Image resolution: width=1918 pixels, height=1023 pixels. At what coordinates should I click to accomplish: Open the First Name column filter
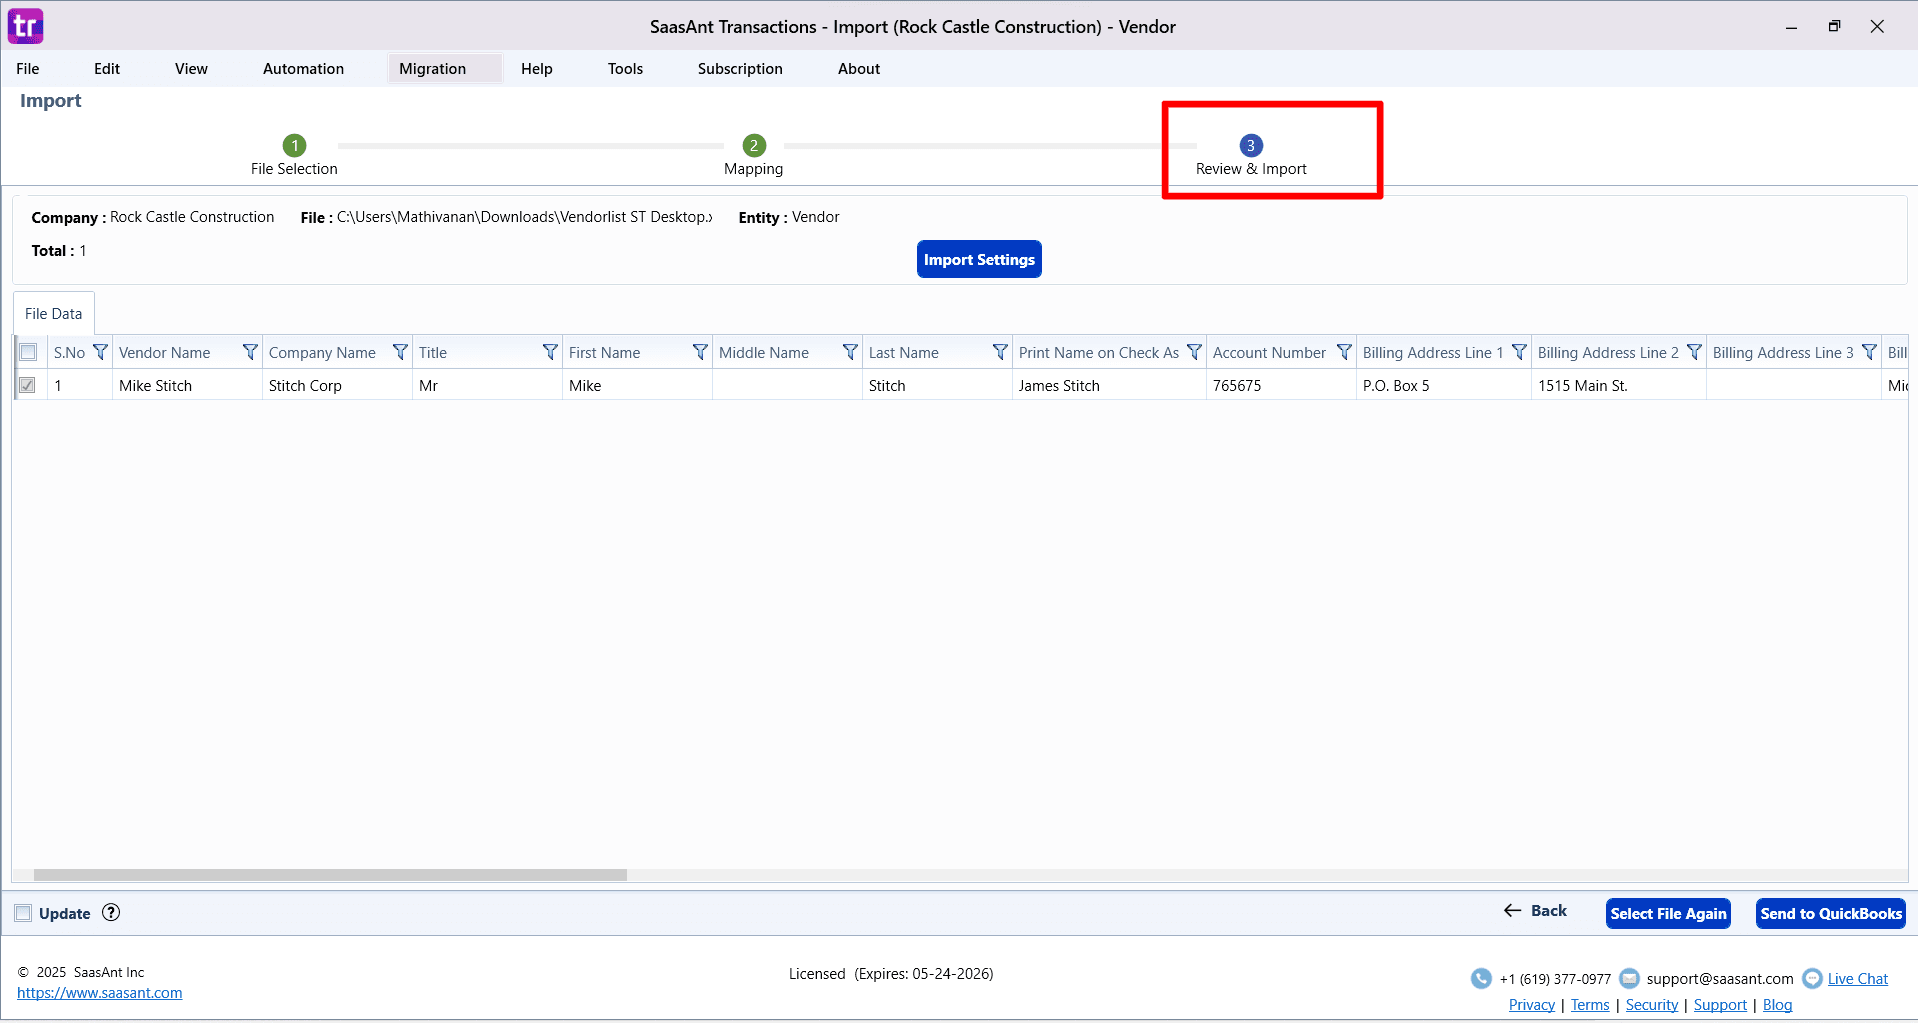tap(700, 352)
